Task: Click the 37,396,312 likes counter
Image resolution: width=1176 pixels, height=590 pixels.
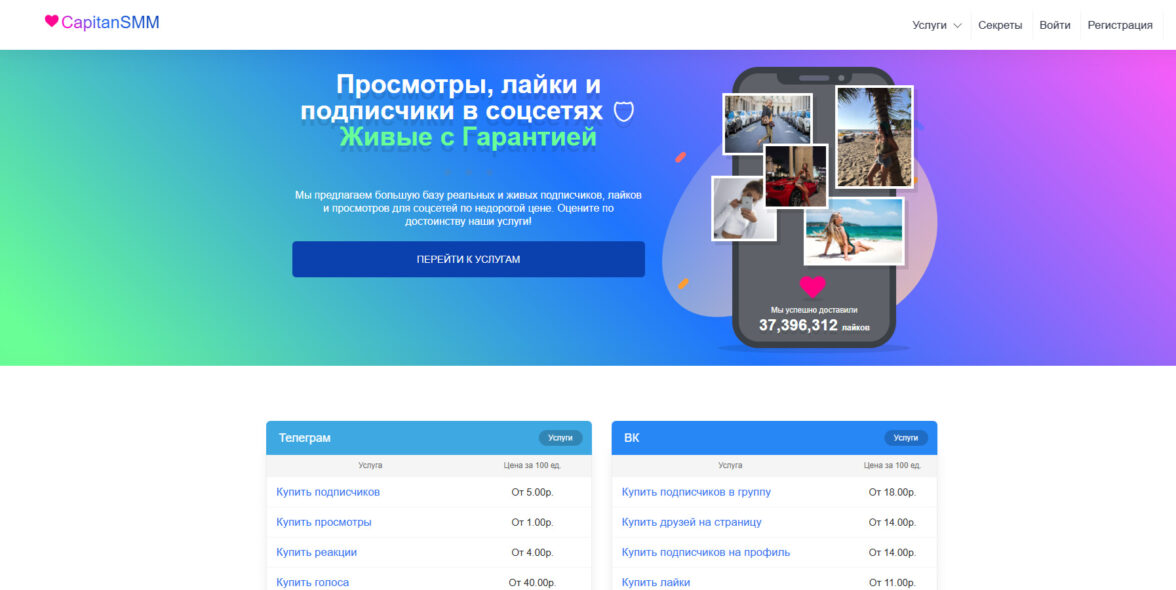Action: (x=798, y=325)
